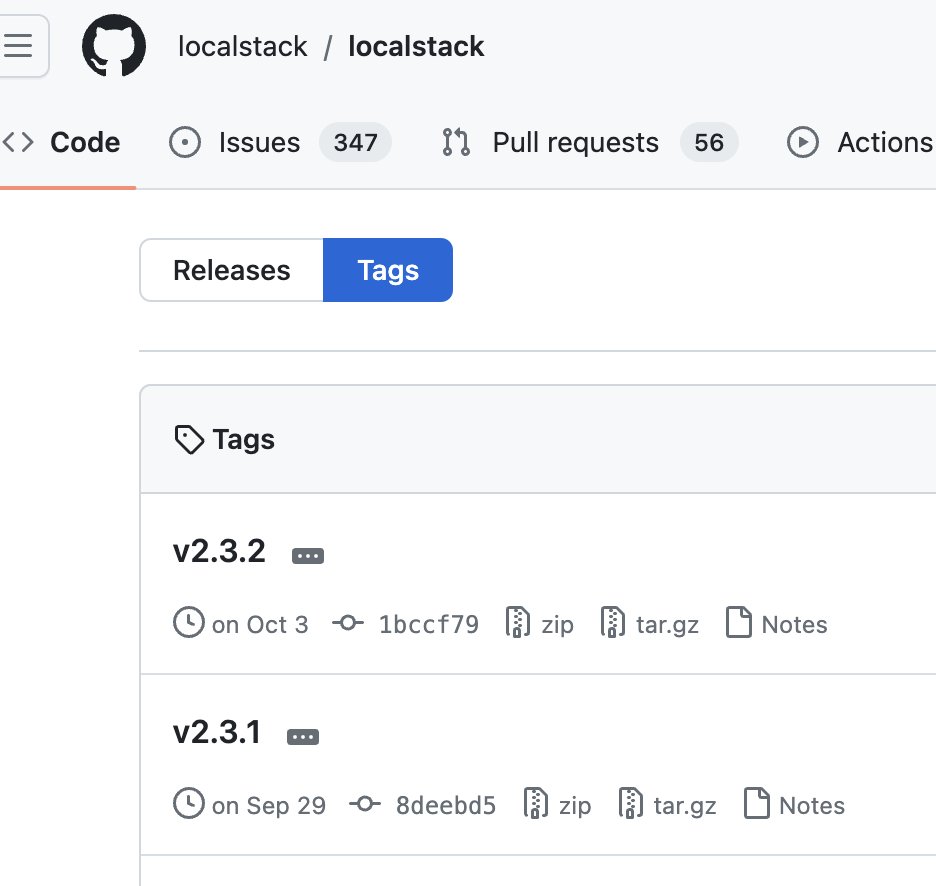Open the GitHub home page via the logo

(113, 45)
